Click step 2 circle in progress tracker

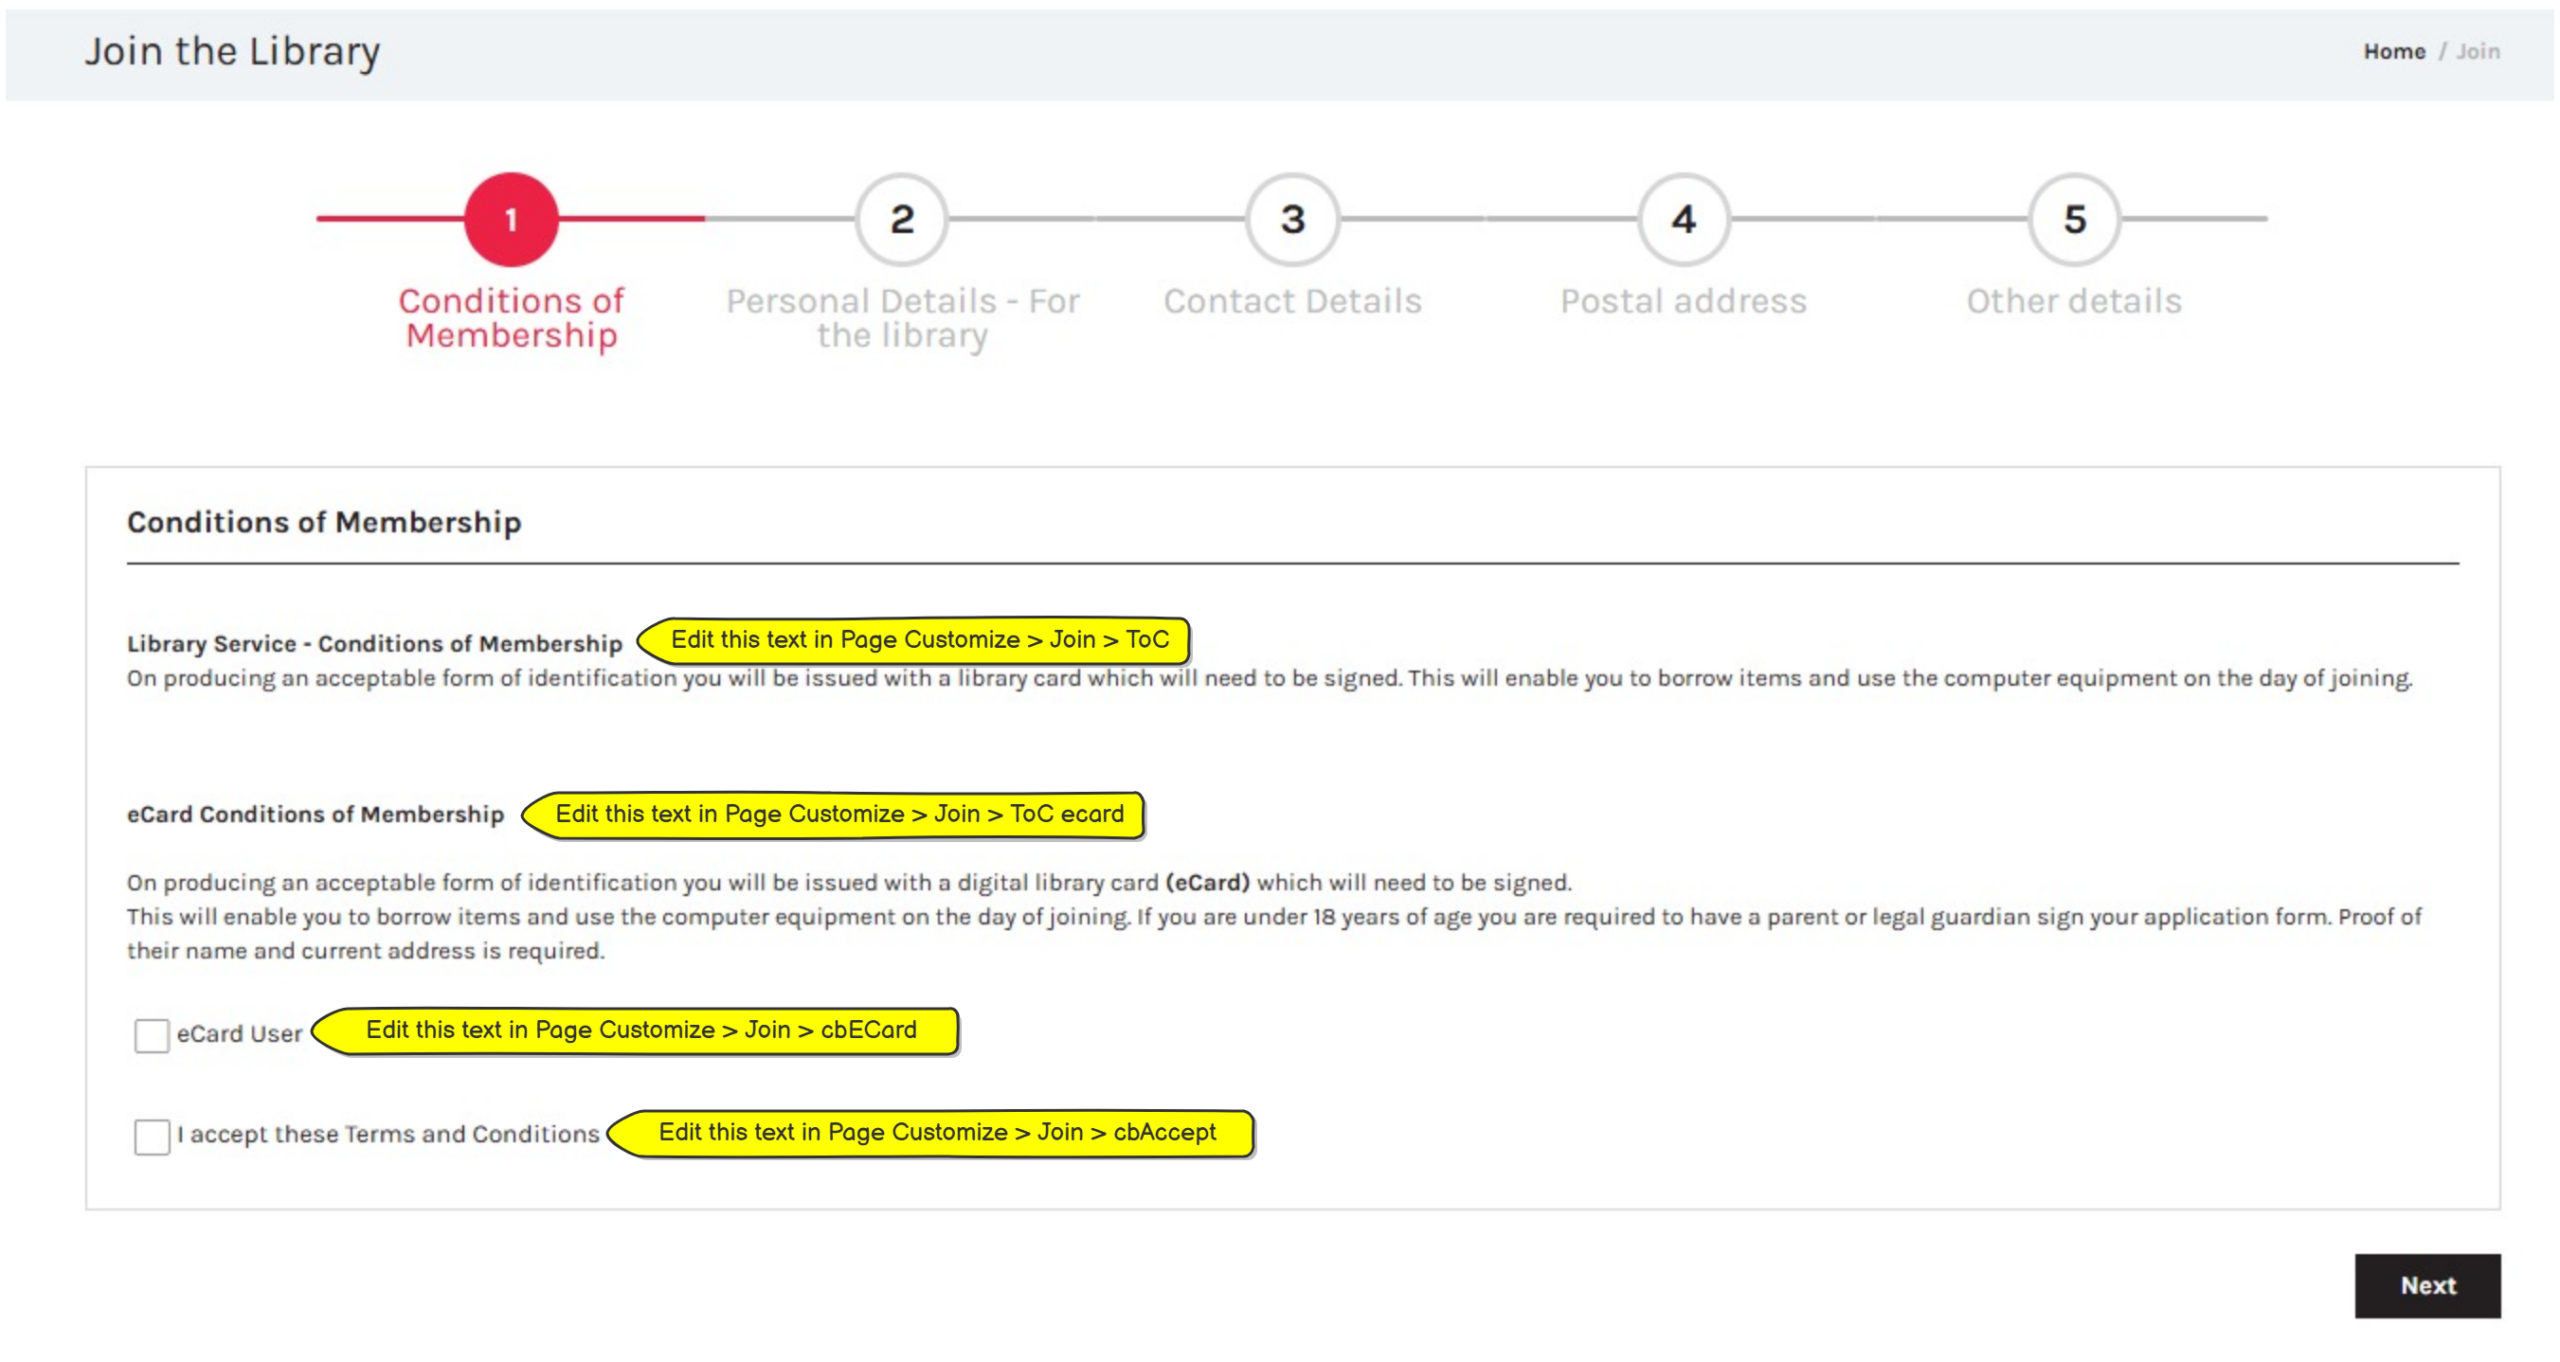(x=902, y=219)
